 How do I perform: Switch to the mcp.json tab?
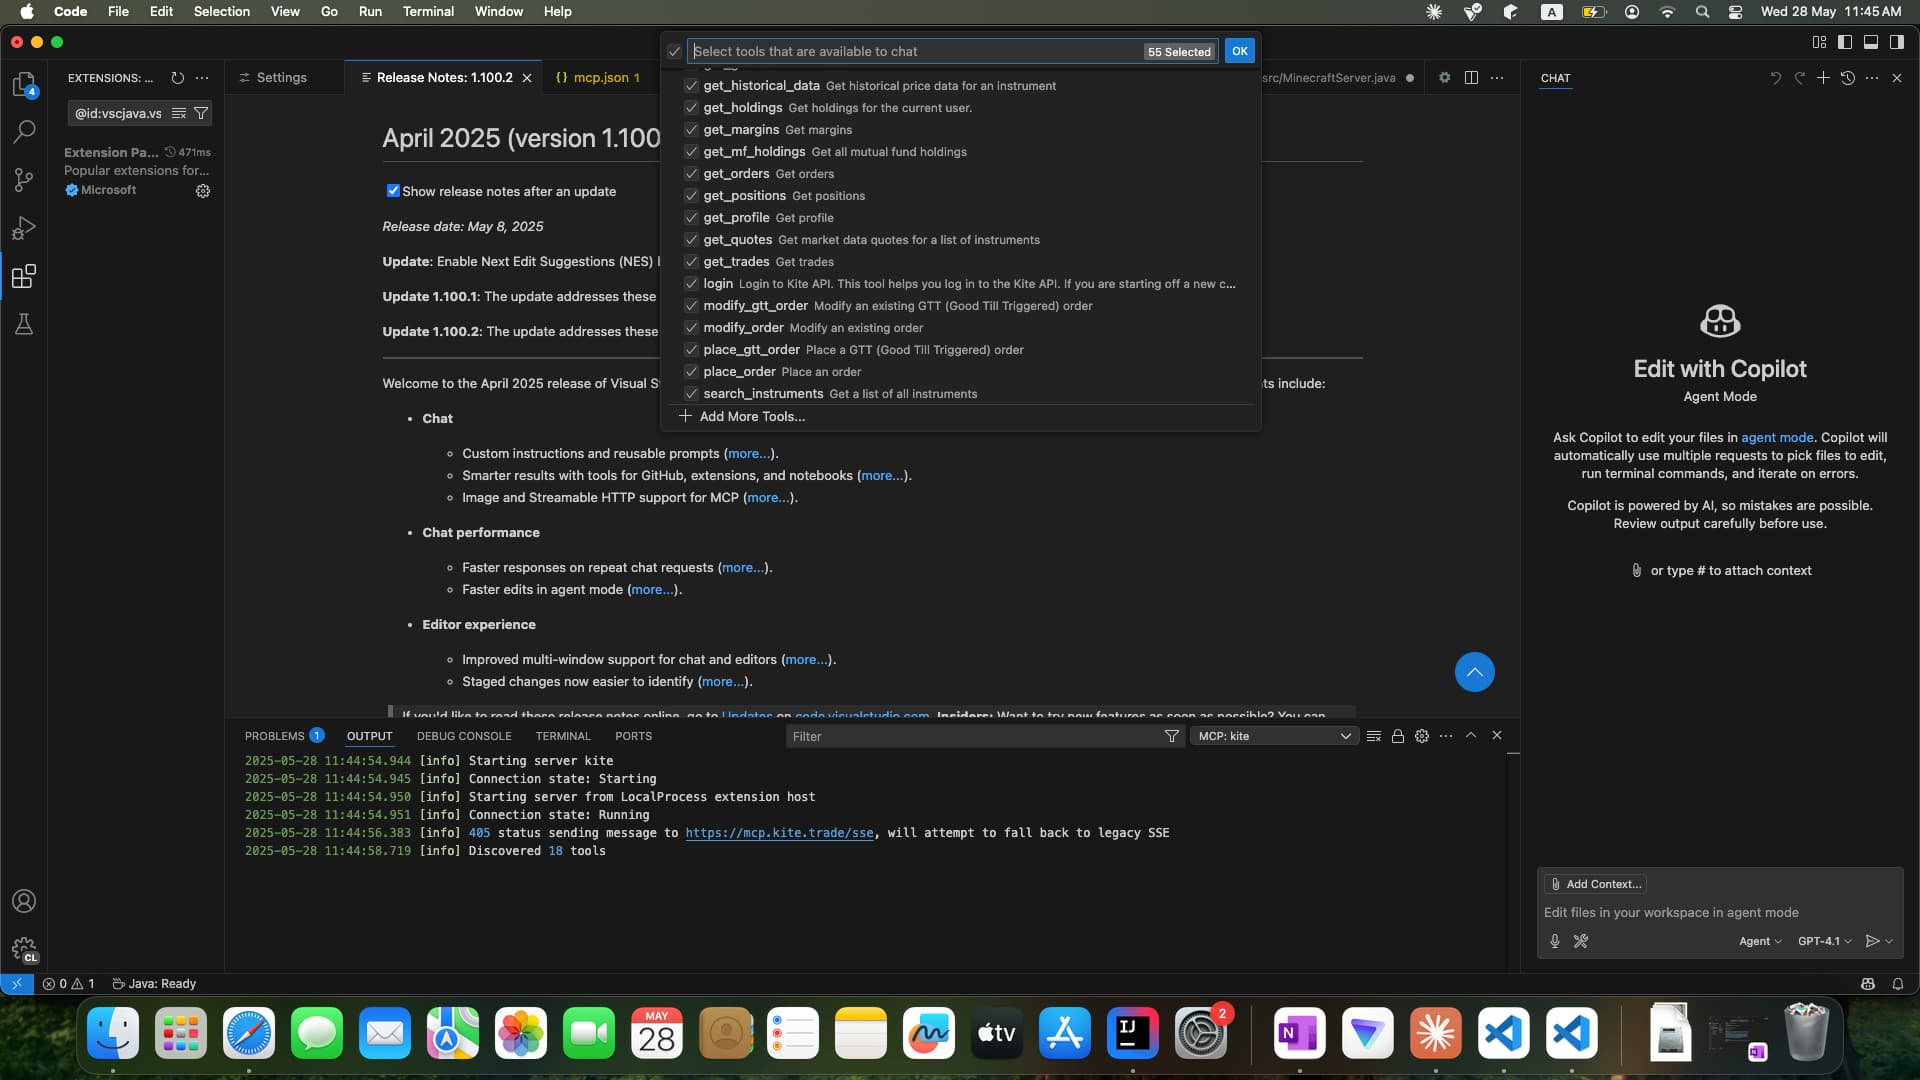pos(600,78)
